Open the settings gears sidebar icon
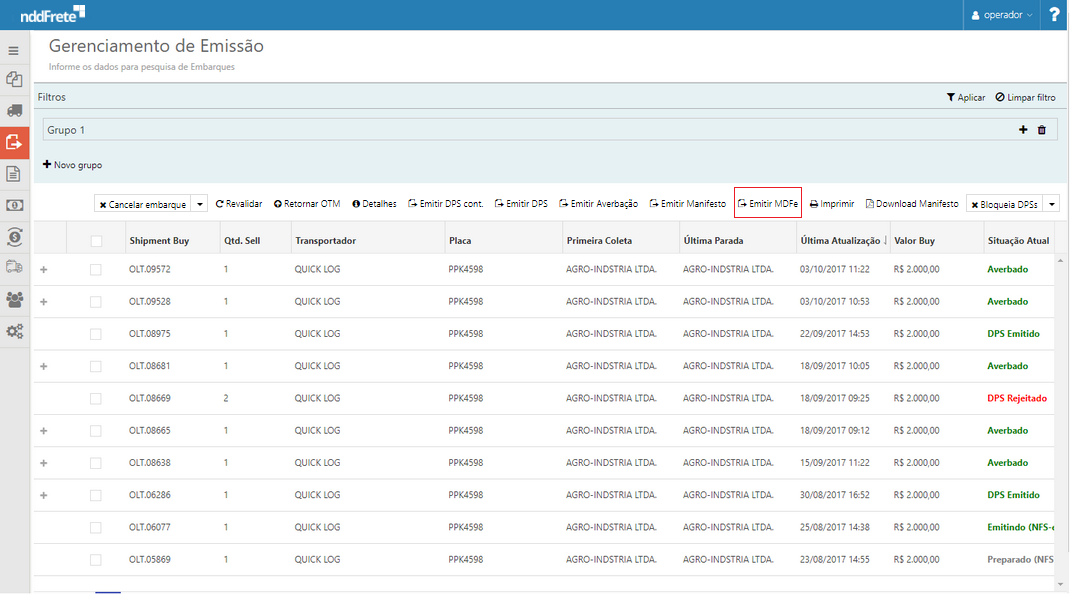The width and height of the screenshot is (1070, 595). tap(14, 331)
